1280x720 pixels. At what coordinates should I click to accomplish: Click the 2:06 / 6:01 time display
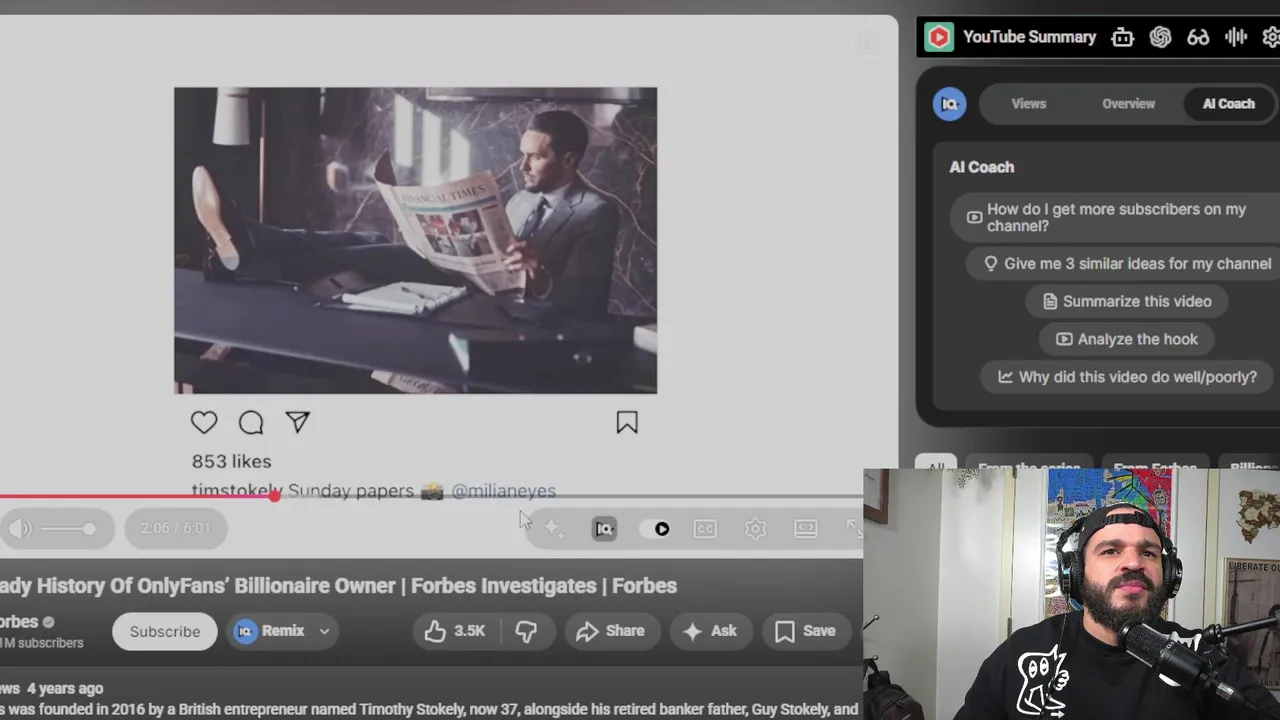point(175,528)
